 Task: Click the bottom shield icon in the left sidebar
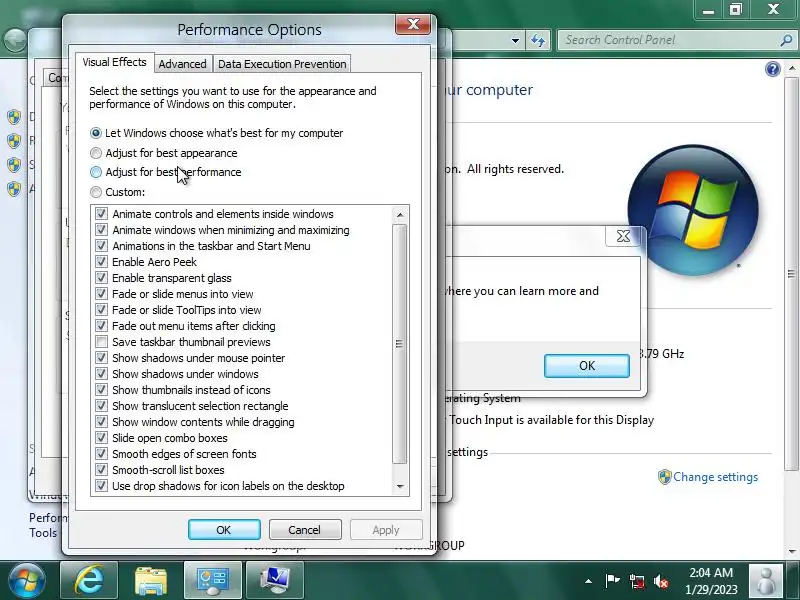click(x=14, y=189)
